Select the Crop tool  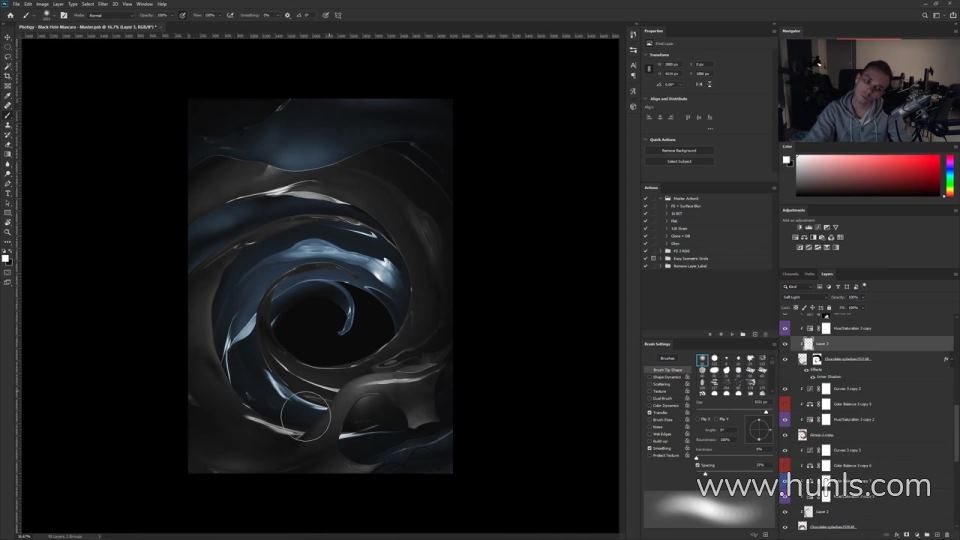pyautogui.click(x=8, y=76)
